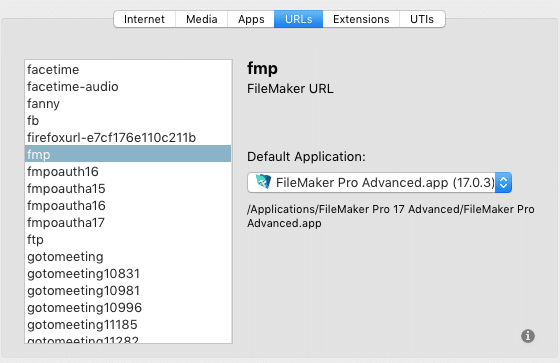This screenshot has width=560, height=363.
Task: Select the Extensions tab
Action: pyautogui.click(x=361, y=19)
